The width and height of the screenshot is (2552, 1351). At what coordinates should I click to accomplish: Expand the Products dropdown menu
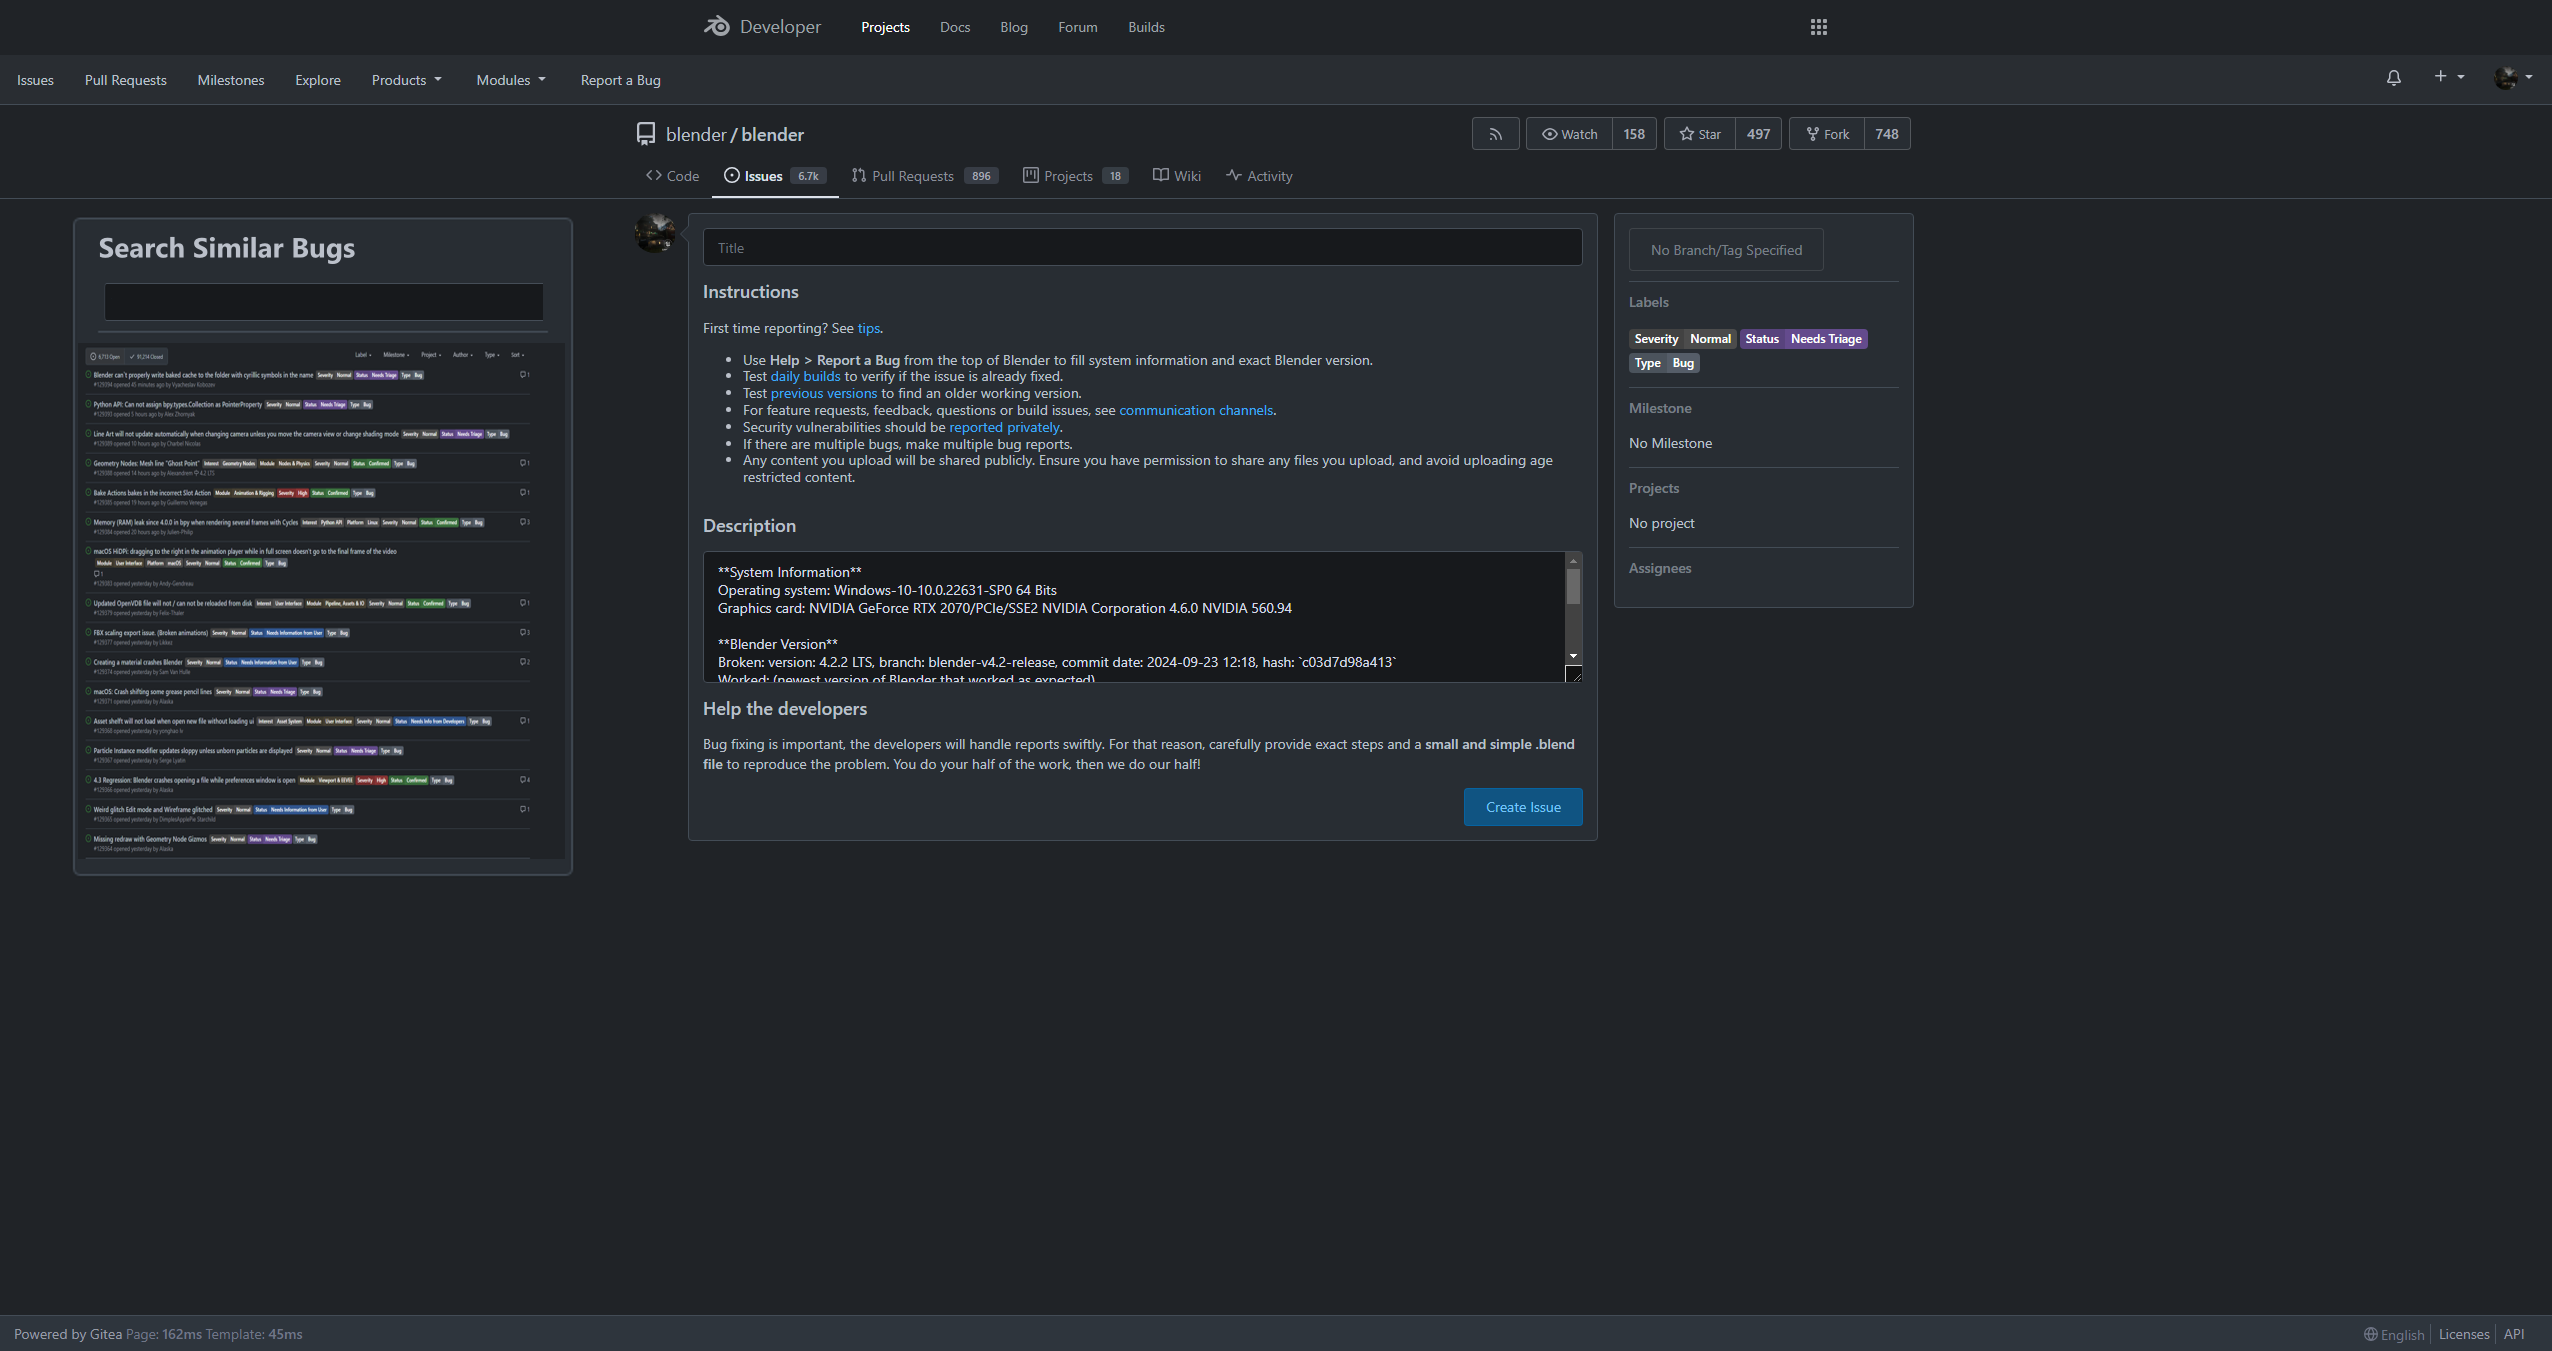pyautogui.click(x=406, y=80)
